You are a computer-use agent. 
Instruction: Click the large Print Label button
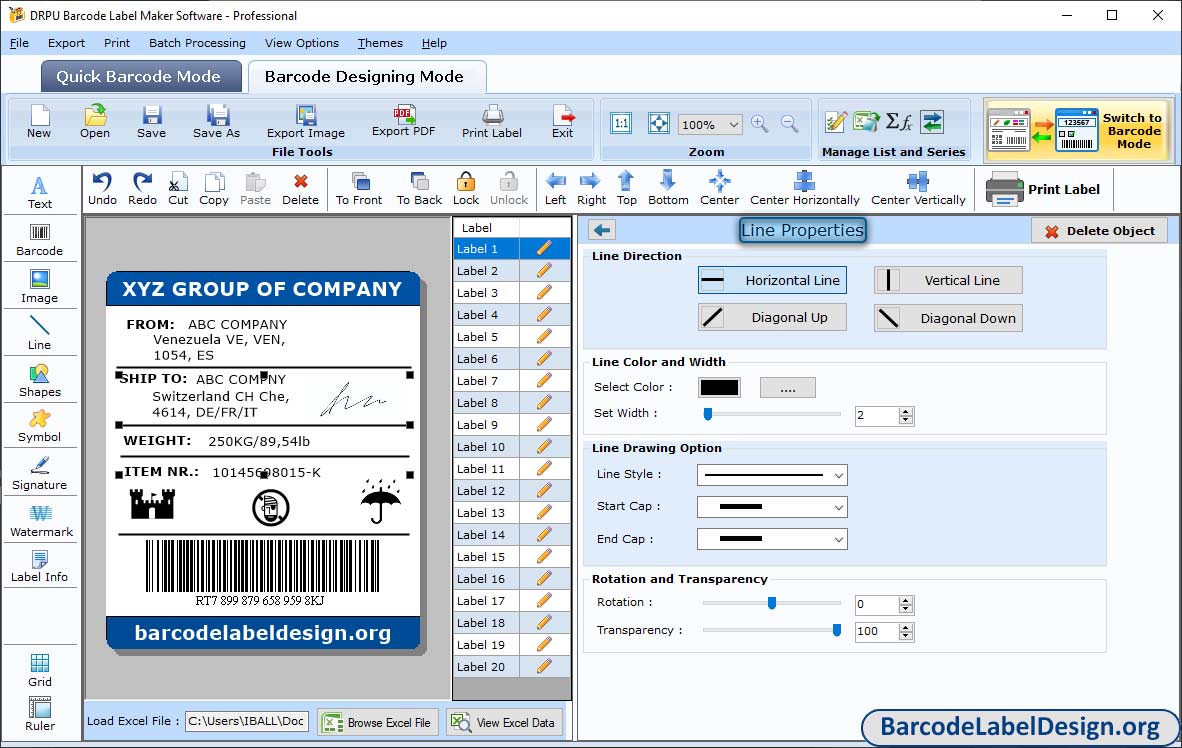pyautogui.click(x=1043, y=189)
